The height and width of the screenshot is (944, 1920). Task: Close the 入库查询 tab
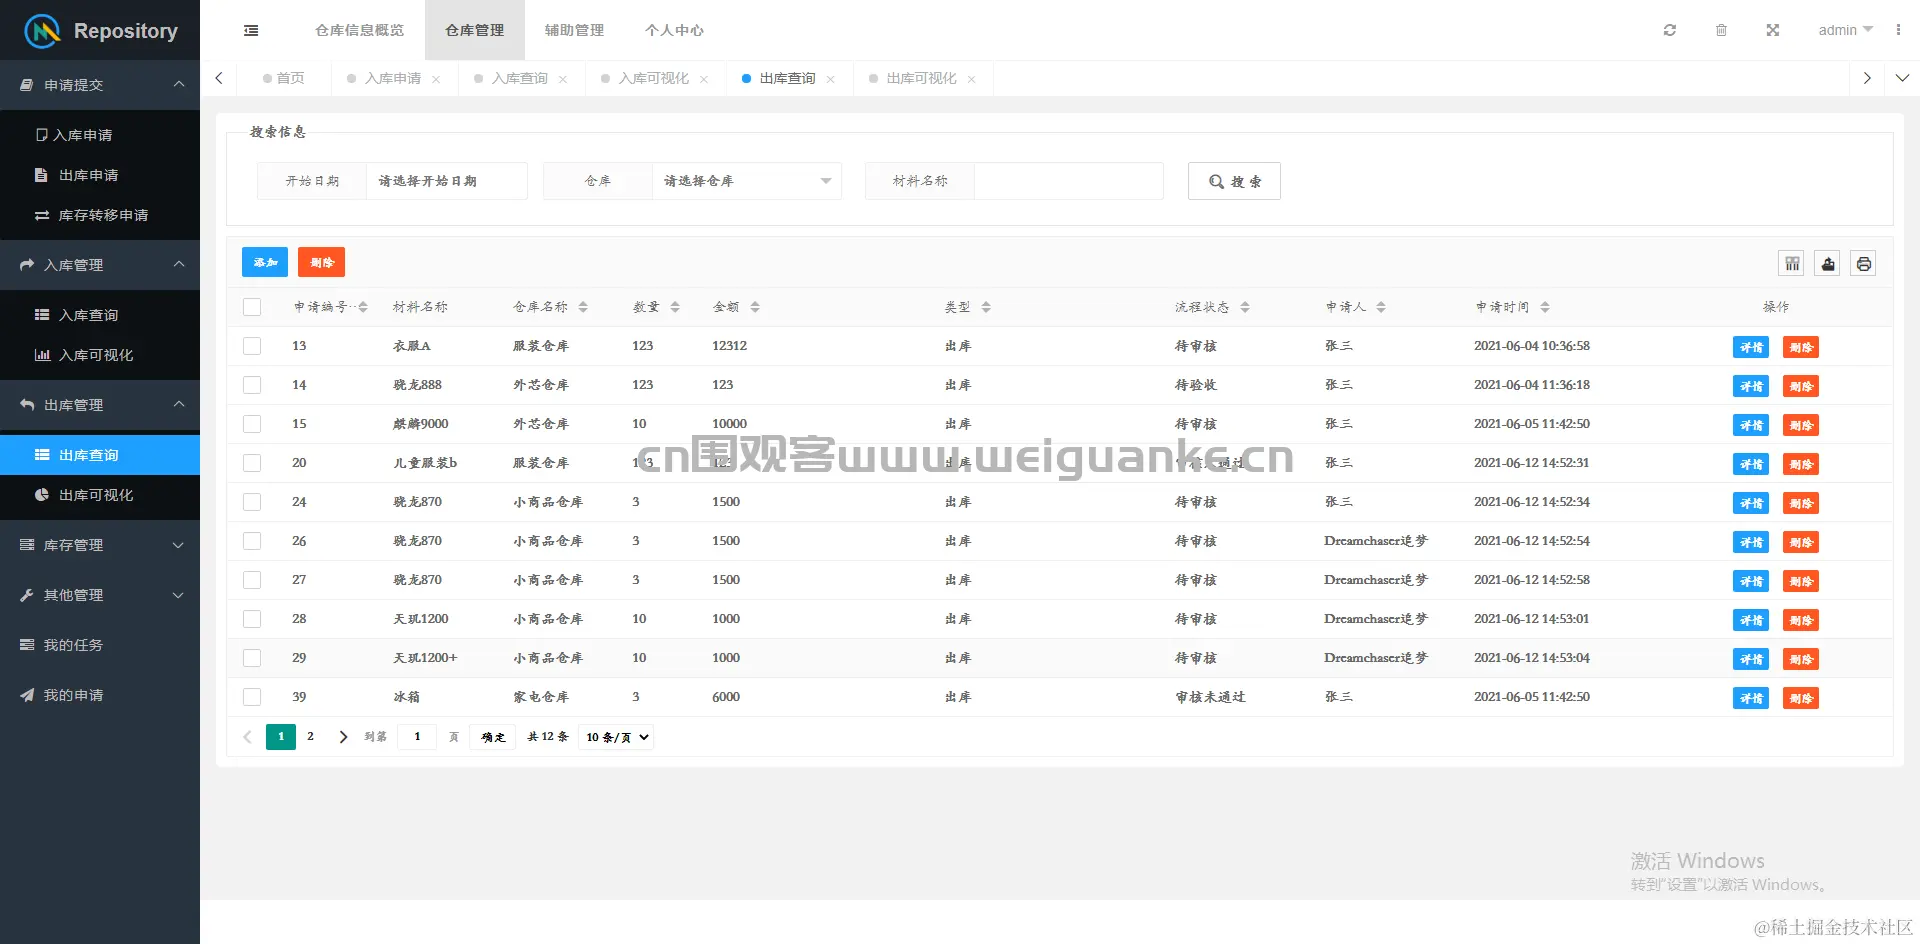[x=563, y=79]
